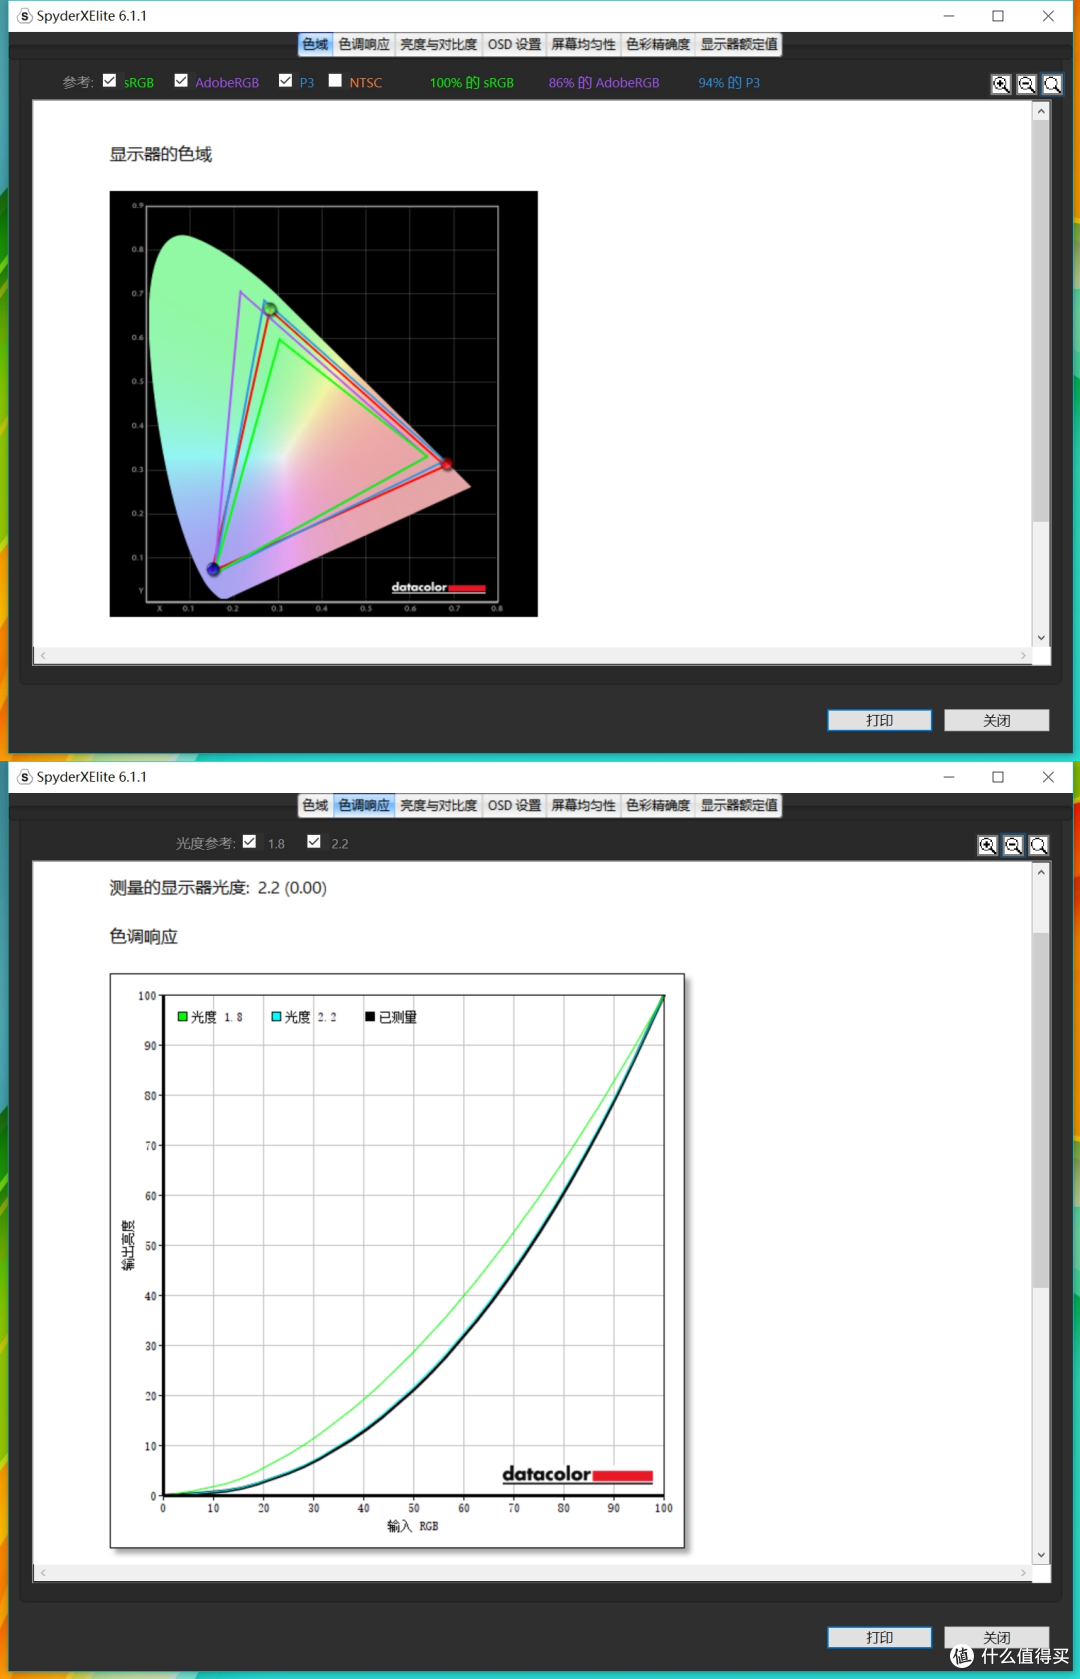Open 色调响应 tab in the gamut window
The width and height of the screenshot is (1080, 1679).
[364, 45]
